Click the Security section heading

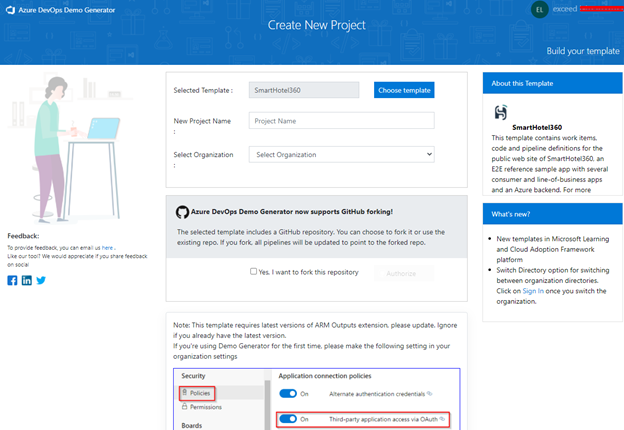[x=193, y=376]
